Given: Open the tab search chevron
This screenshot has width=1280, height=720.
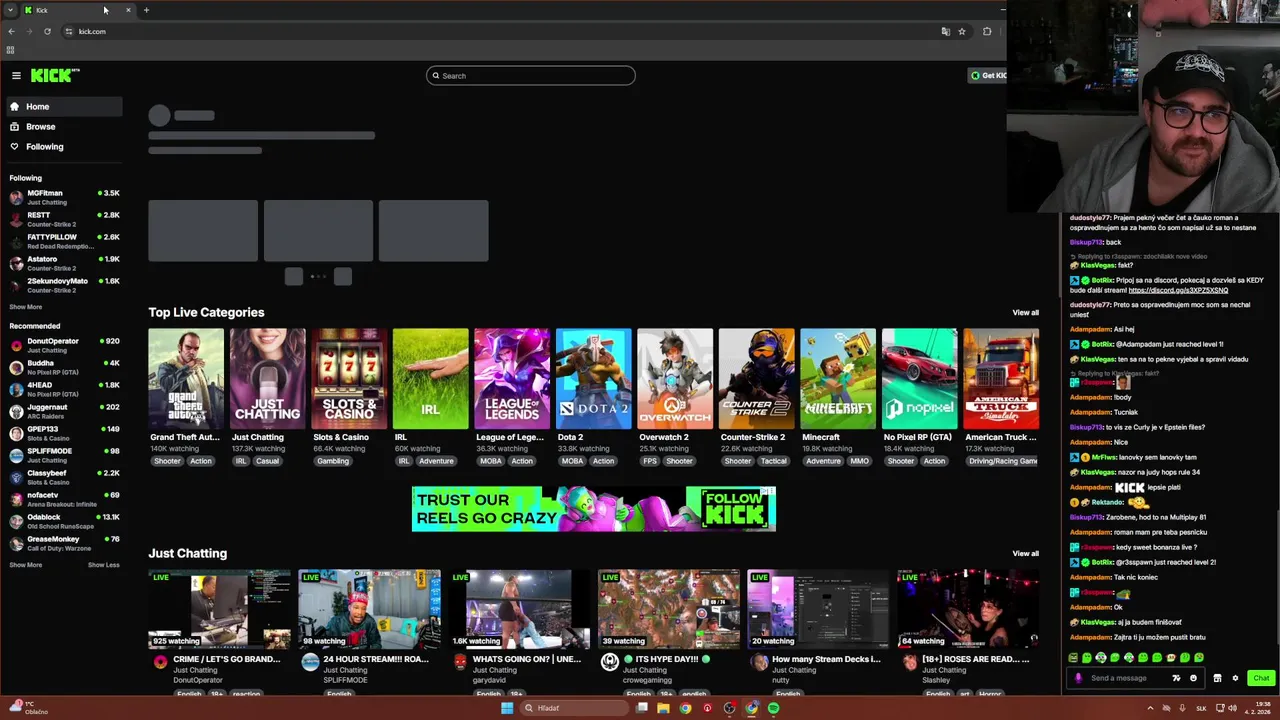Looking at the screenshot, I should coord(11,10).
